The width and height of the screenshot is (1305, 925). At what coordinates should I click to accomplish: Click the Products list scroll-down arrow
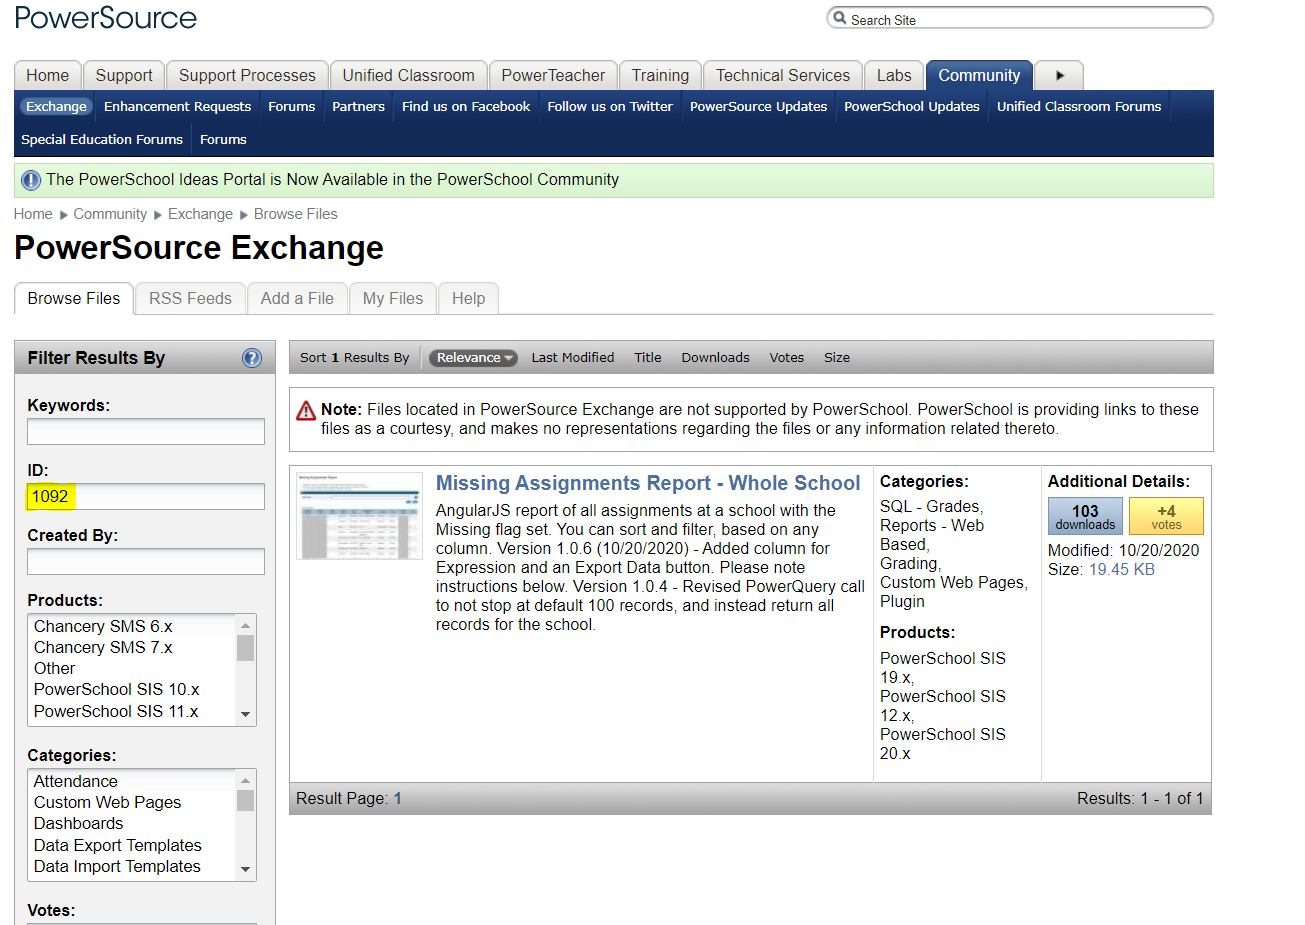[245, 711]
